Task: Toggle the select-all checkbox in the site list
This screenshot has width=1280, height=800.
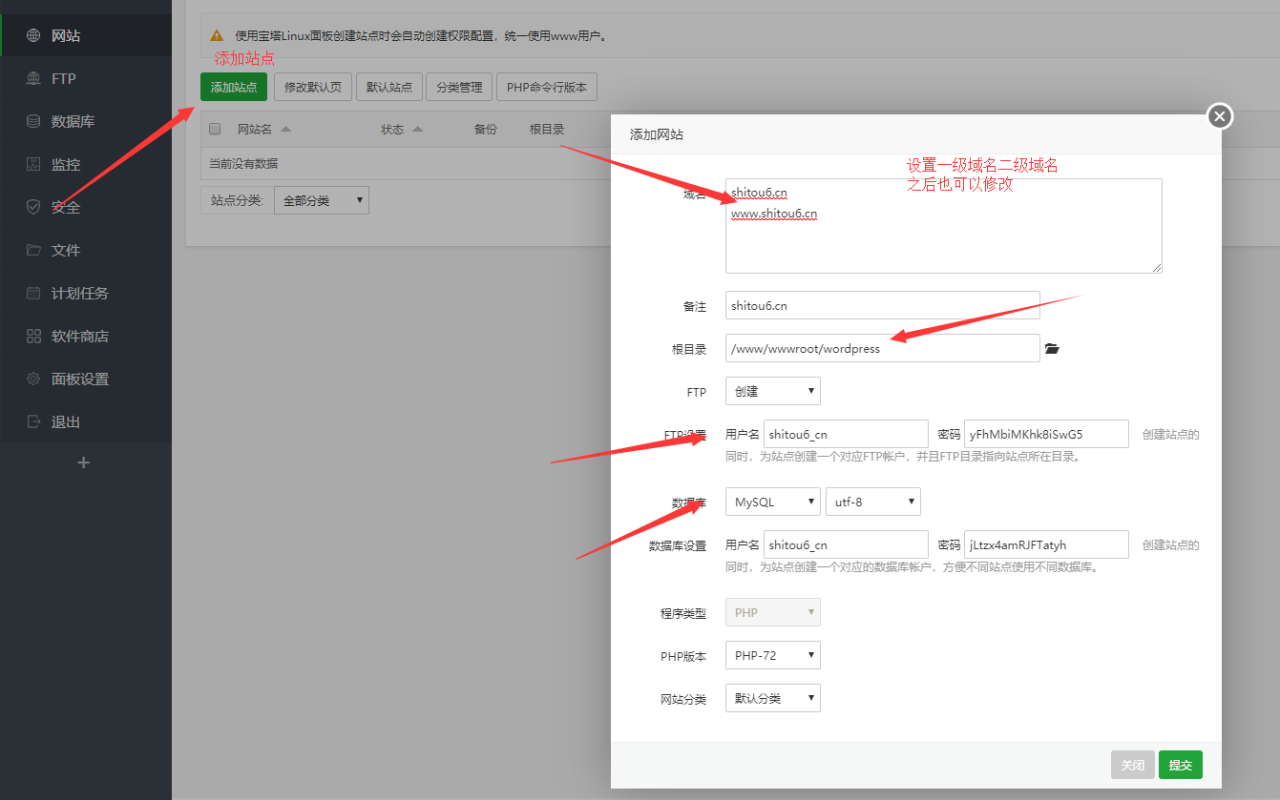Action: coord(214,128)
